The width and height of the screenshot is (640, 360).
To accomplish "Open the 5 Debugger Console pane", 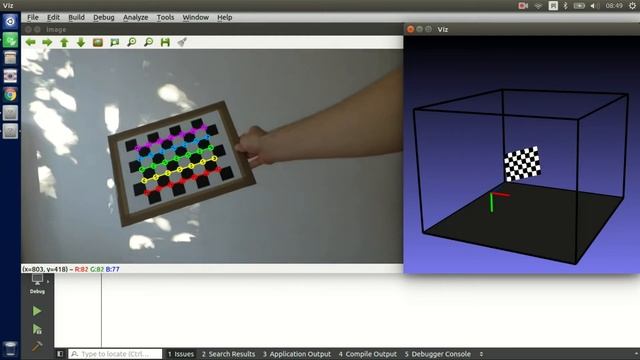I will [438, 354].
